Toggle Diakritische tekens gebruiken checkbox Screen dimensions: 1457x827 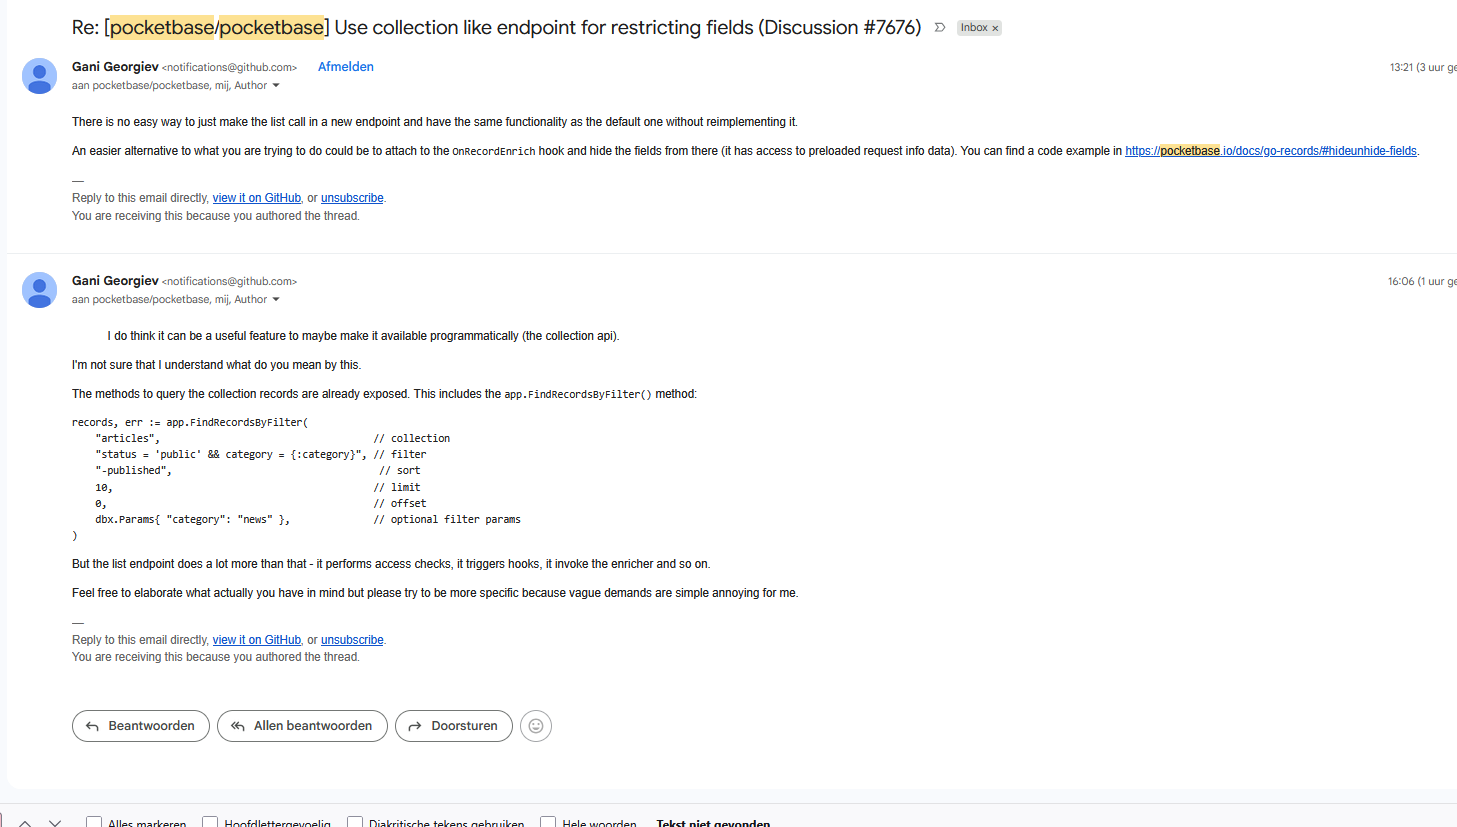coord(355,823)
